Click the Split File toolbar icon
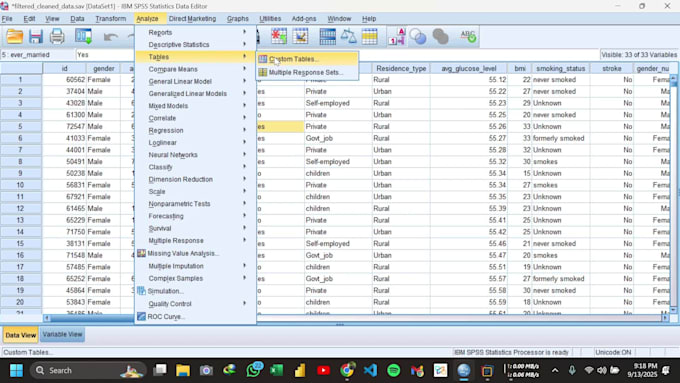The height and width of the screenshot is (383, 680). 327,37
